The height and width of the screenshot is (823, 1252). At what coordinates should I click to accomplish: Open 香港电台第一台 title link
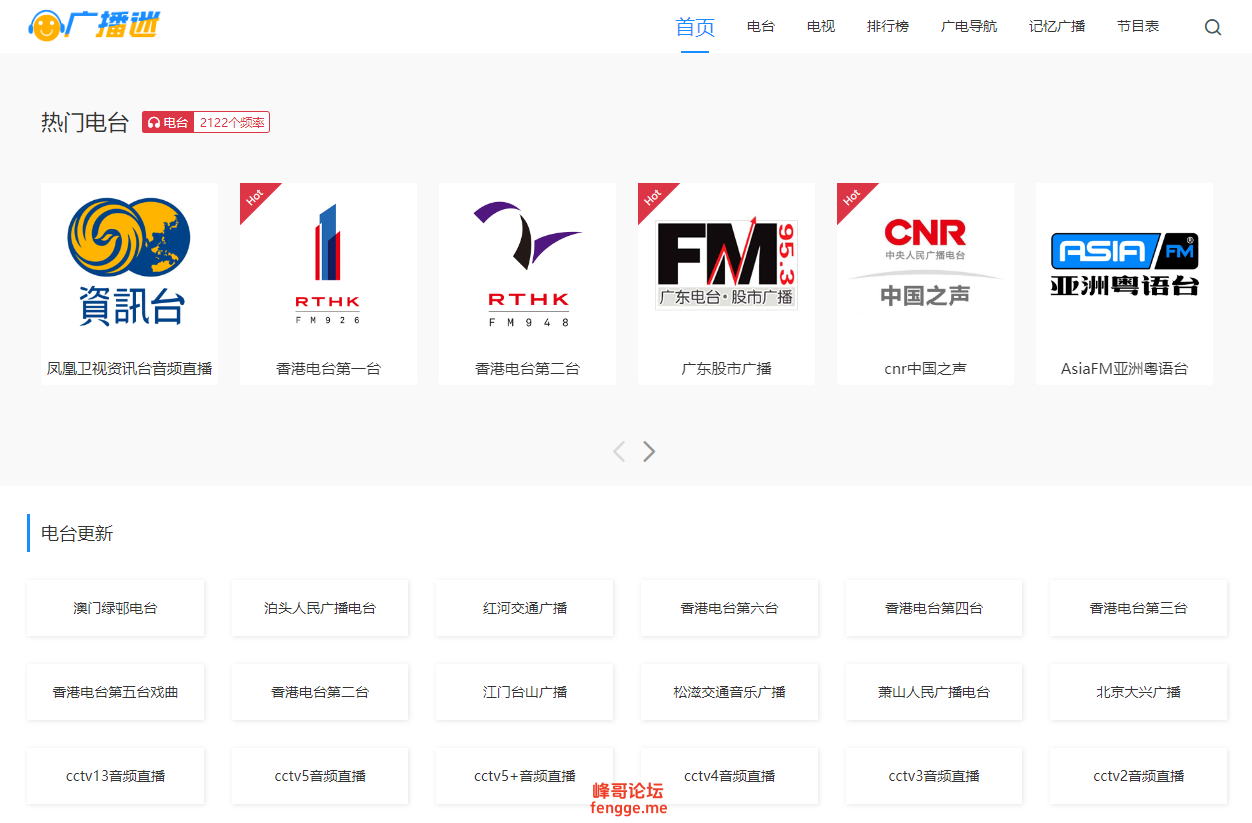pyautogui.click(x=328, y=368)
